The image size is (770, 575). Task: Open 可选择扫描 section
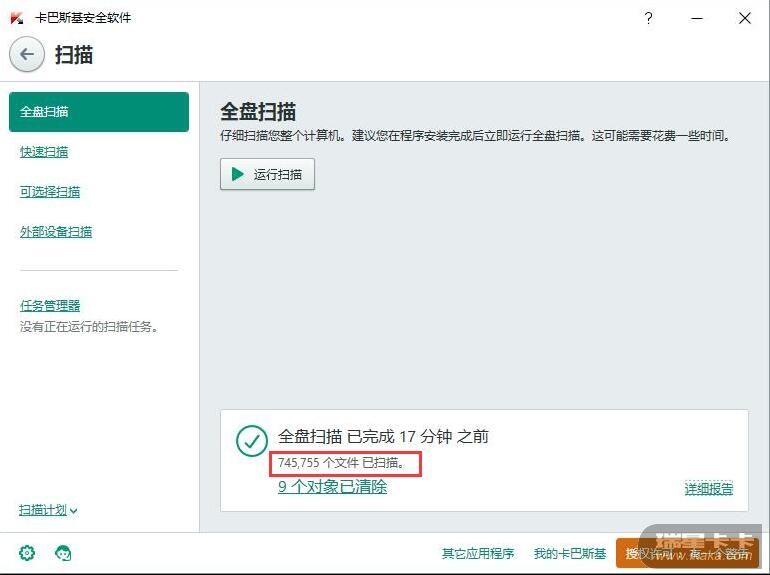click(50, 192)
